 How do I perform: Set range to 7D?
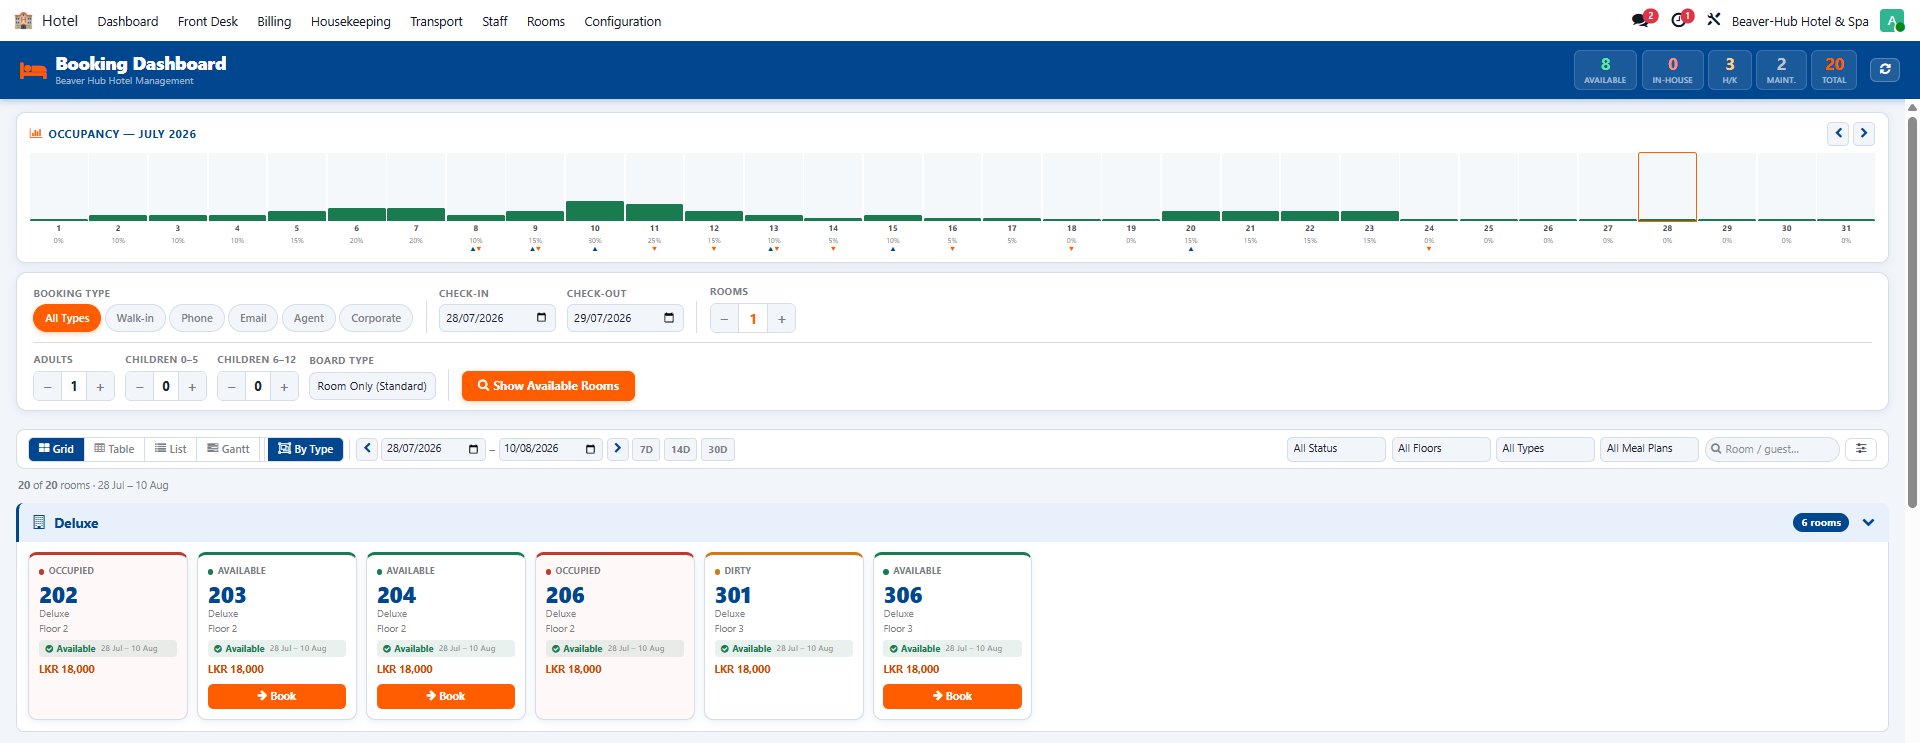point(646,450)
